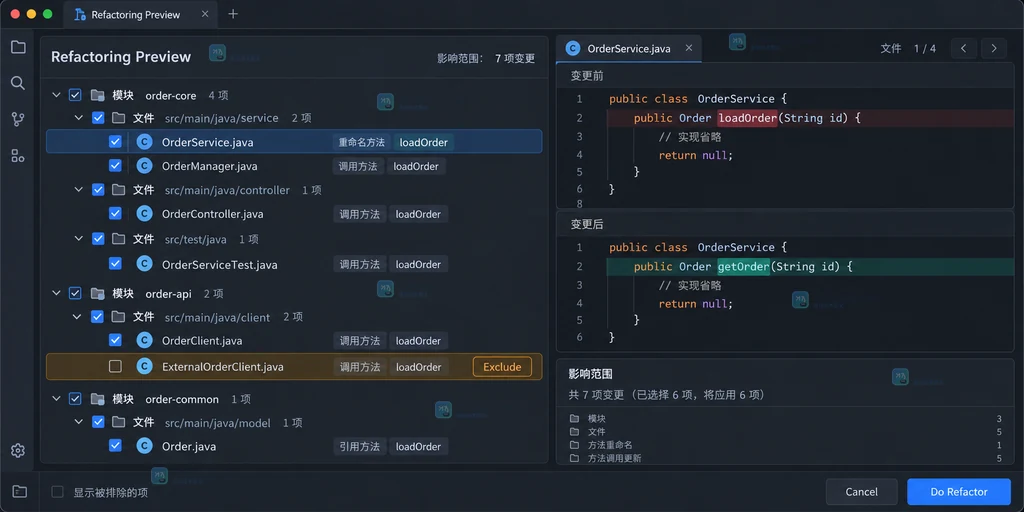Screen dimensions: 1024x512
Task: Click the 方法重命名 summary row
Action: [x=785, y=445]
